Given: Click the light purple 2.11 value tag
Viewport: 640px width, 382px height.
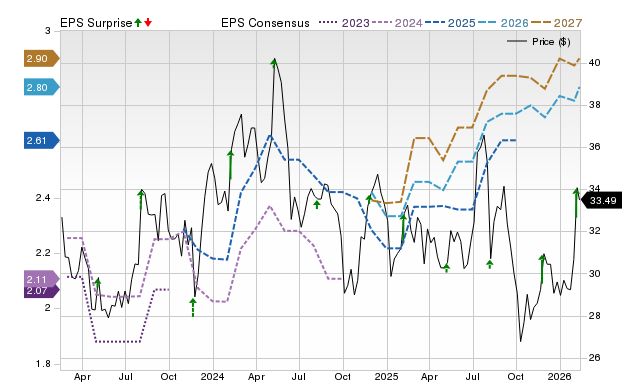Looking at the screenshot, I should pyautogui.click(x=42, y=280).
